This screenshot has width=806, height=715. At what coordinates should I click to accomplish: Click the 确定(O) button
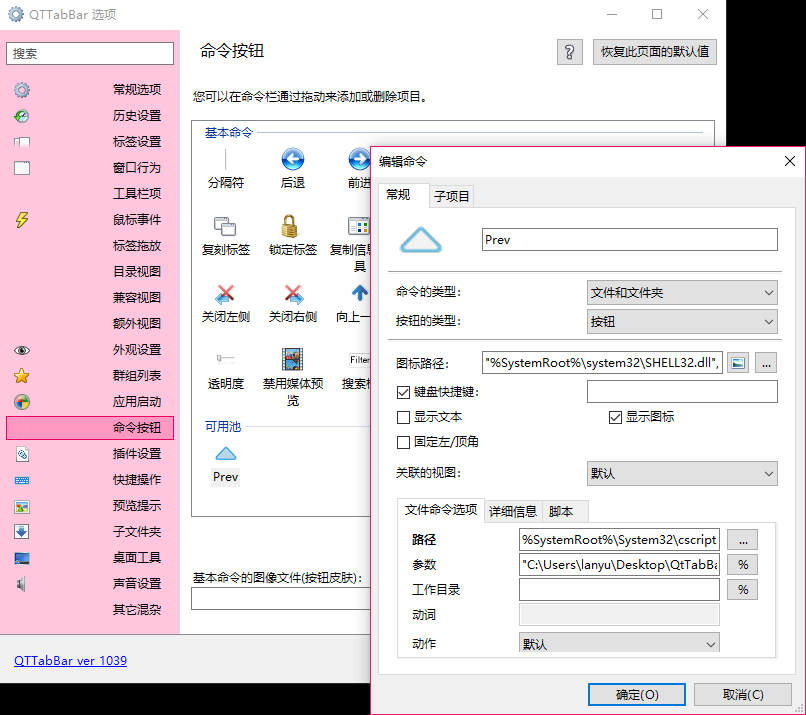637,694
